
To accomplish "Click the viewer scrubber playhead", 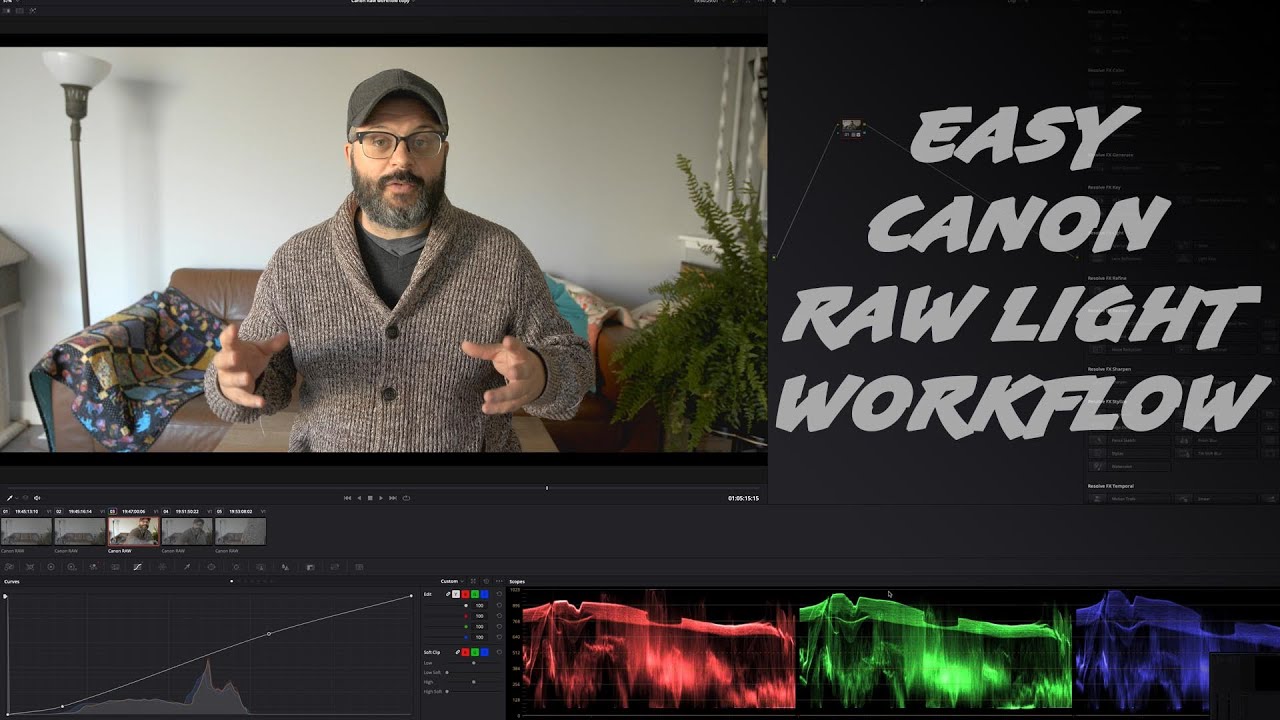I will pos(547,488).
